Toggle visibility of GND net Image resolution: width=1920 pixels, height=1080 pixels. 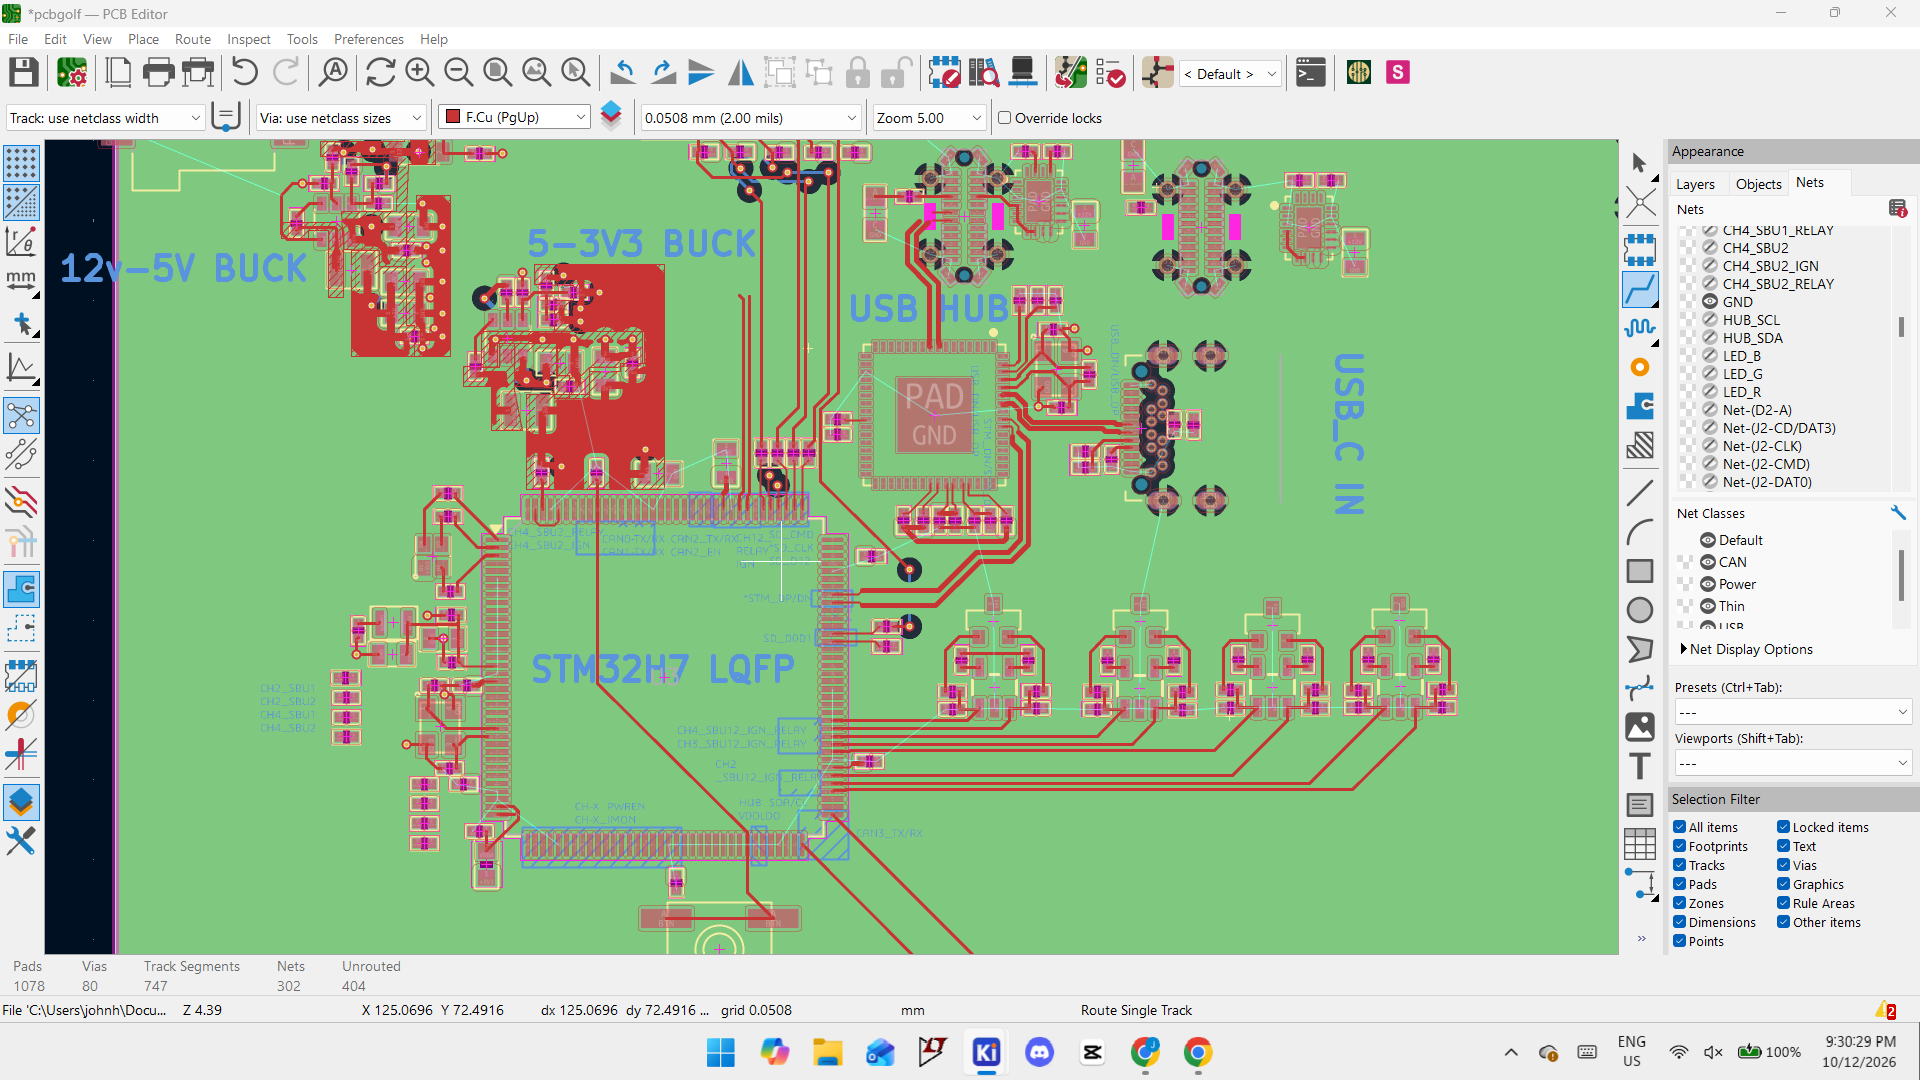(x=1710, y=302)
